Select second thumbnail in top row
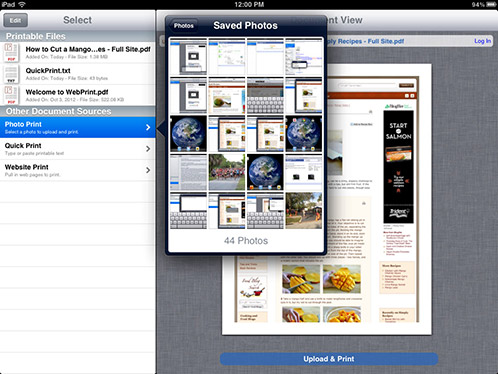Image resolution: width=498 pixels, height=374 pixels. 227,56
